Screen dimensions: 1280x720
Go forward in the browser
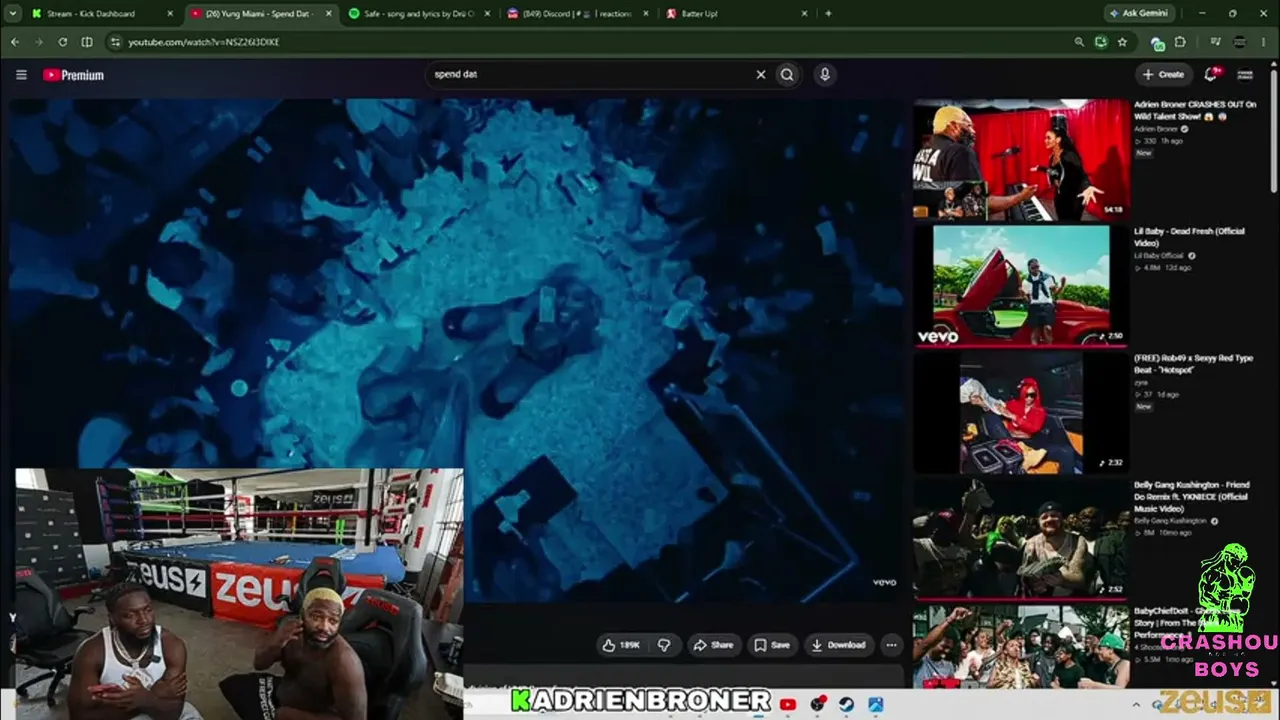(x=39, y=42)
